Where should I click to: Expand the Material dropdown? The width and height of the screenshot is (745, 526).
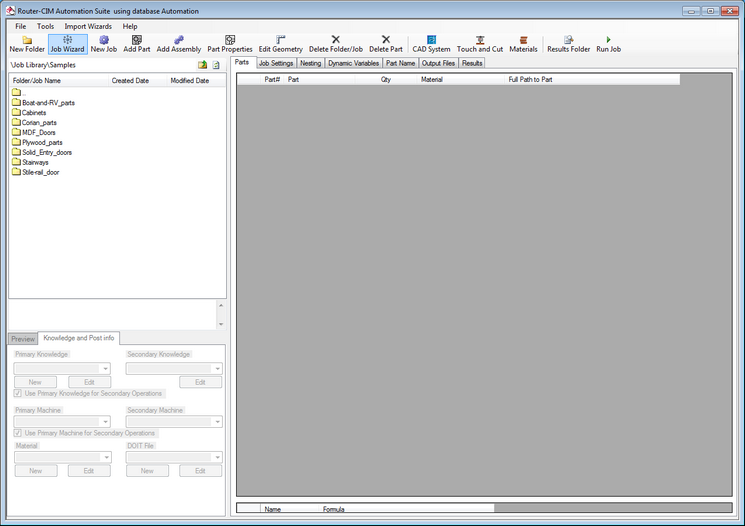click(x=106, y=458)
